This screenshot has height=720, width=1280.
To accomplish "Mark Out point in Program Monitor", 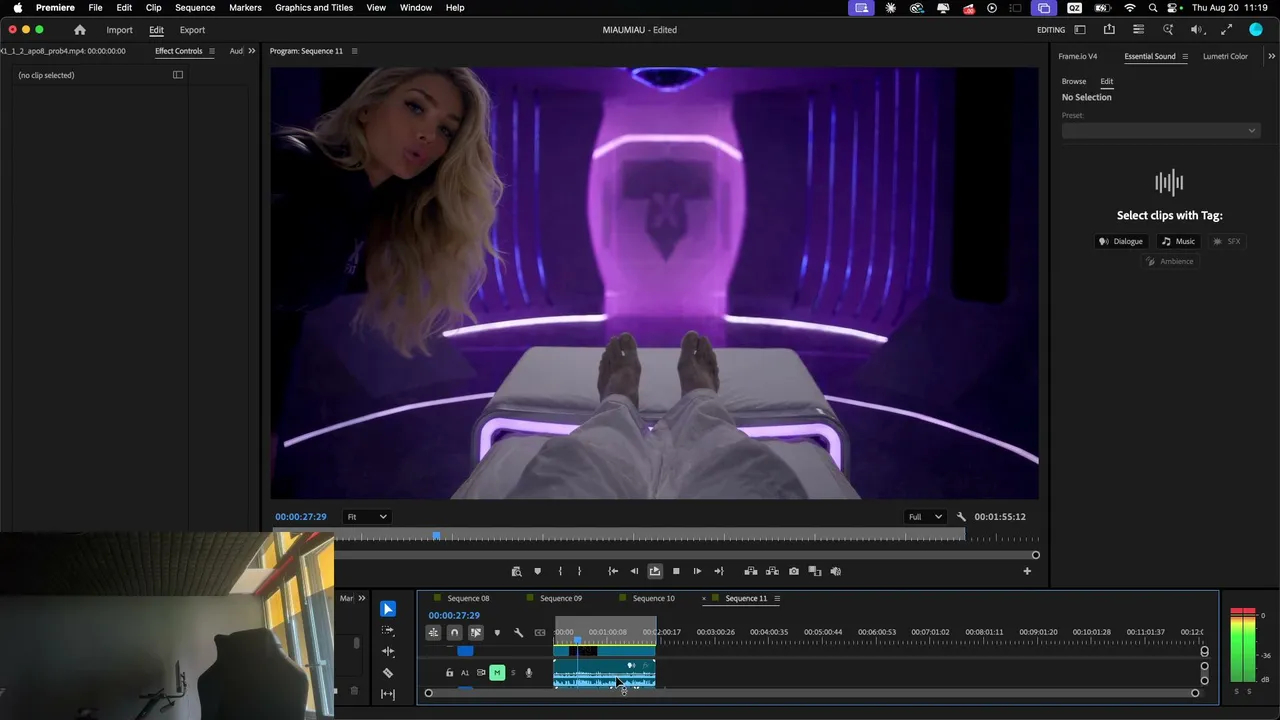I will point(579,571).
